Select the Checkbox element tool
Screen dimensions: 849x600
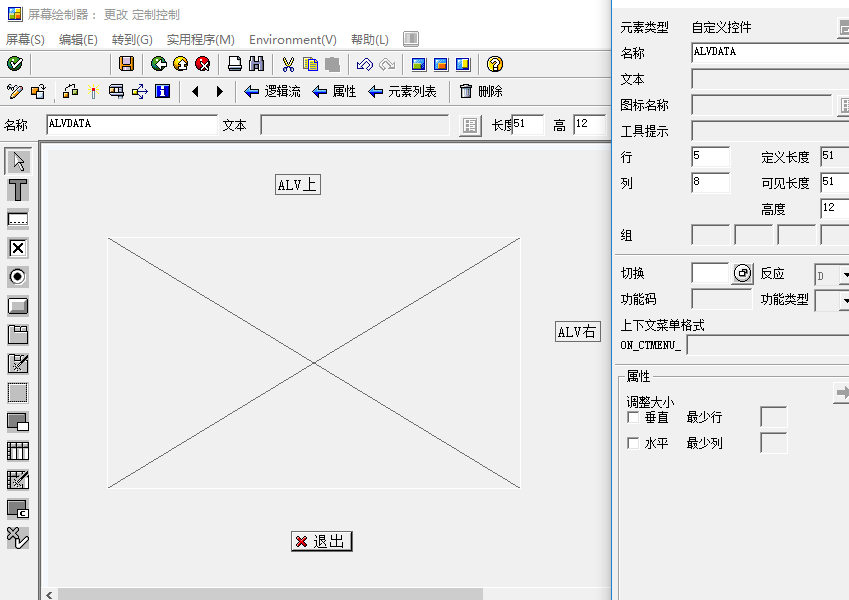coord(16,248)
